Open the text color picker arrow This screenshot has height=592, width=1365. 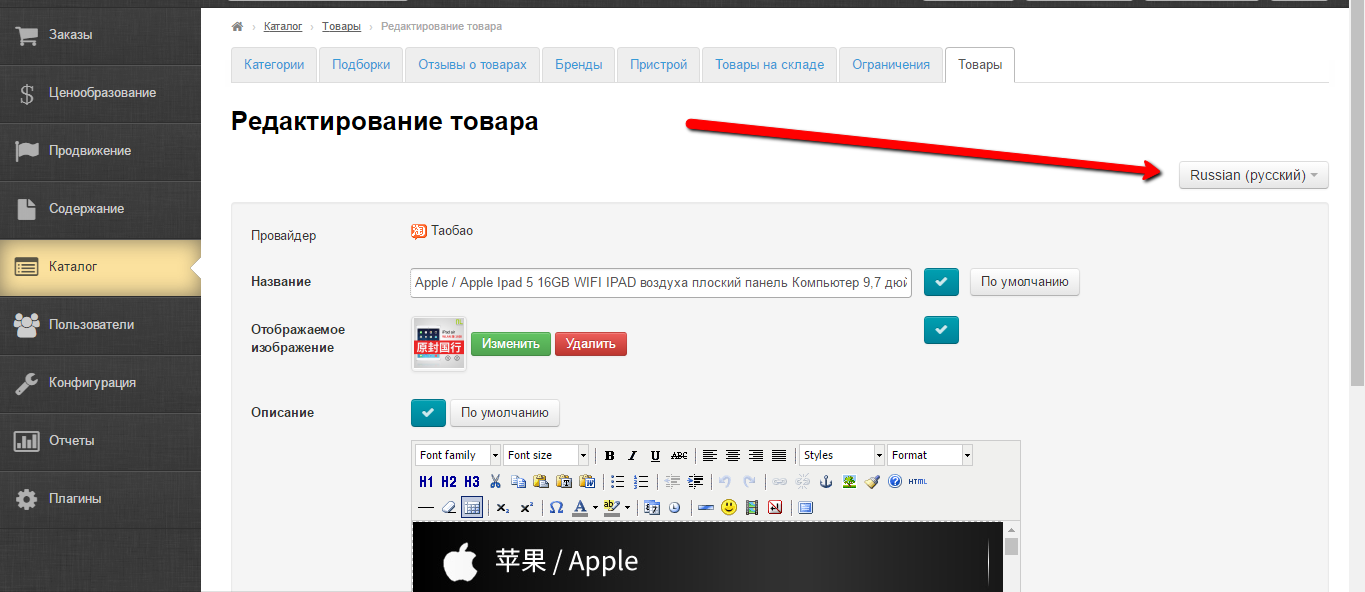pos(595,507)
